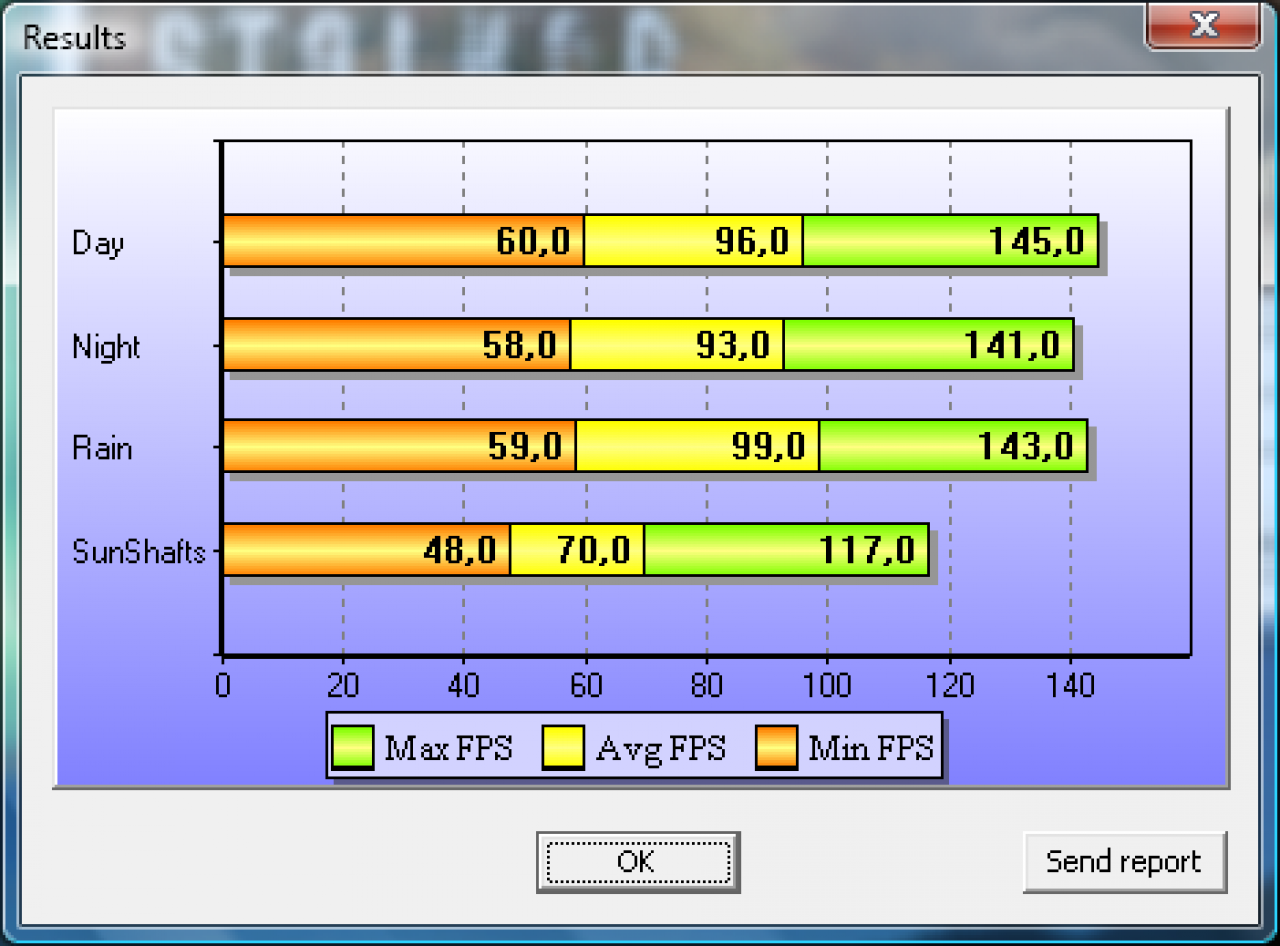Viewport: 1280px width, 946px height.
Task: Click the Rain maximum value 143,0
Action: point(1026,446)
